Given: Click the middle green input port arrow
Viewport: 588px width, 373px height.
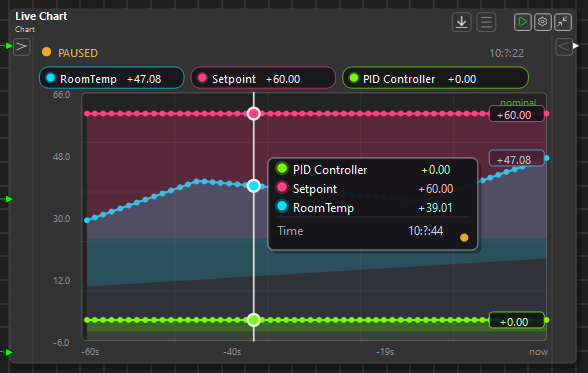Looking at the screenshot, I should [x=8, y=199].
